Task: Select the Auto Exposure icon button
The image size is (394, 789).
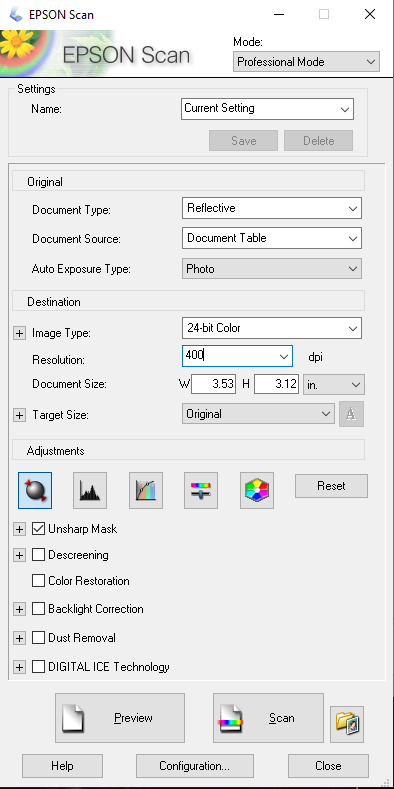Action: pyautogui.click(x=35, y=490)
